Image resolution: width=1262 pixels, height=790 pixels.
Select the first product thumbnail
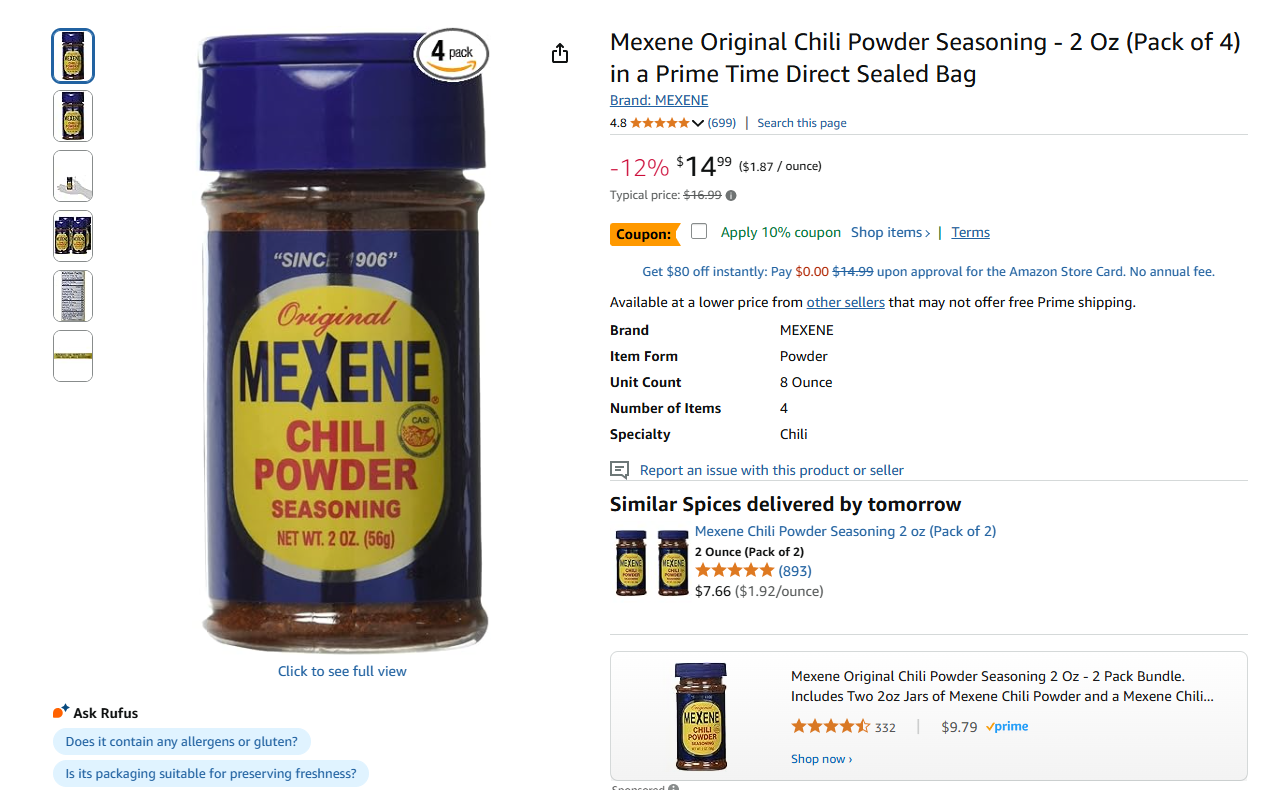[x=73, y=56]
